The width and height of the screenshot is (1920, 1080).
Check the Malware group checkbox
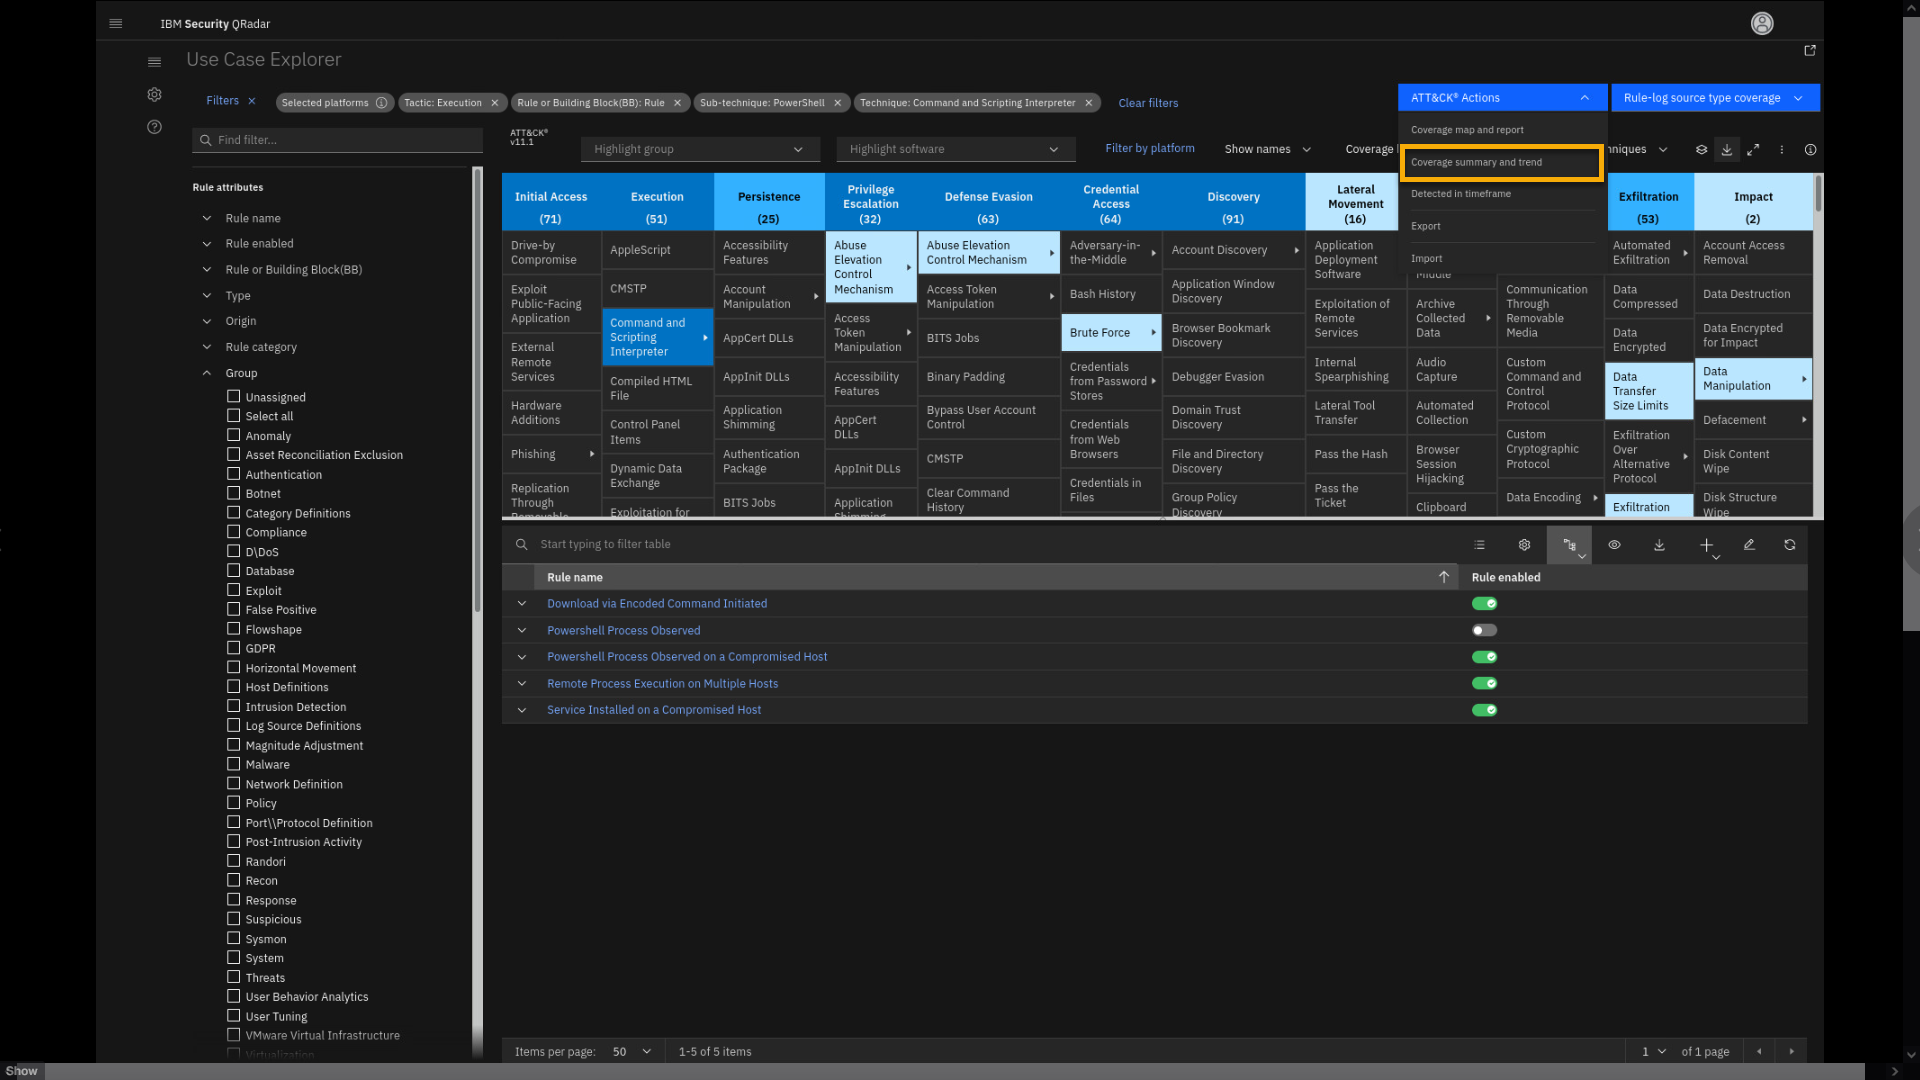(233, 764)
